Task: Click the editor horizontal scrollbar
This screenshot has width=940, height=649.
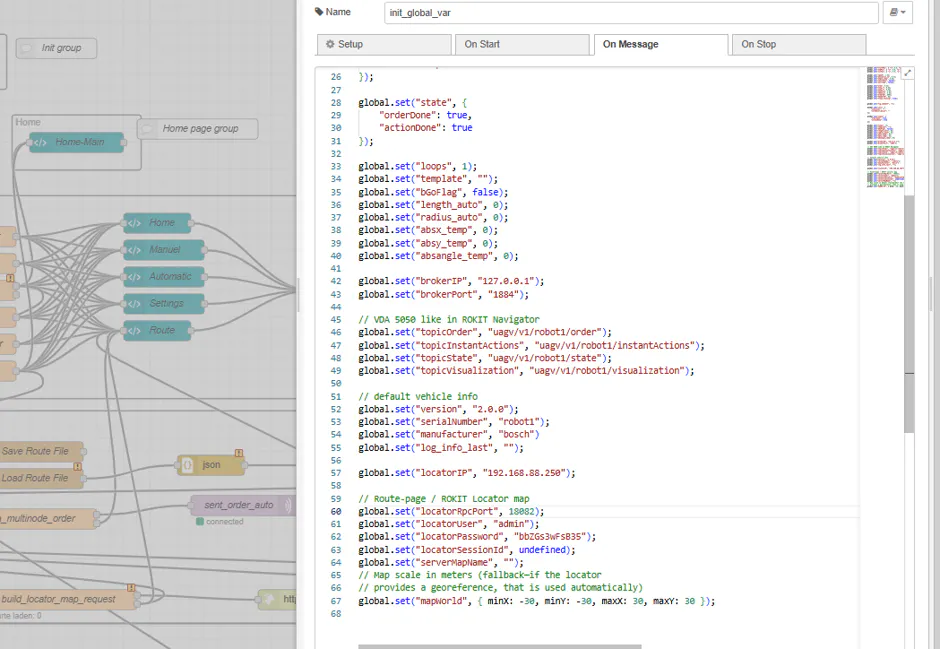Action: click(499, 647)
